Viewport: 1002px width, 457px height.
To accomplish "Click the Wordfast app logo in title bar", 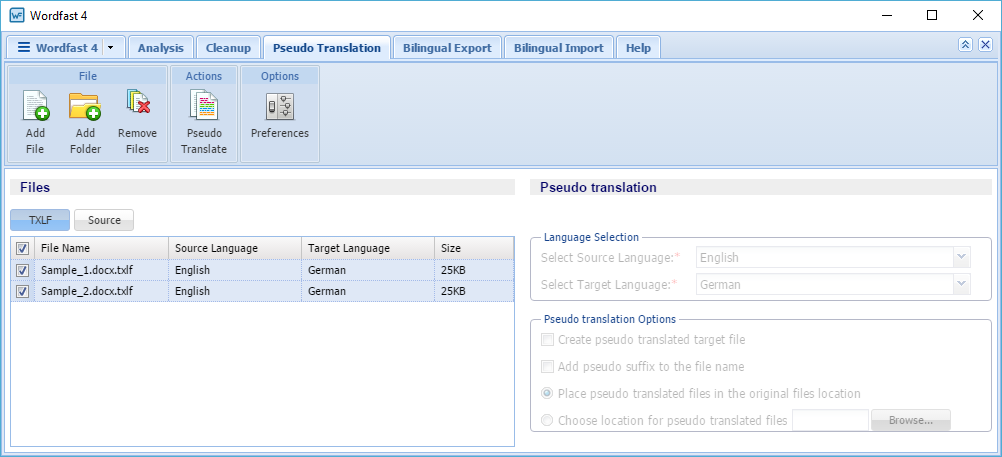I will tap(17, 15).
